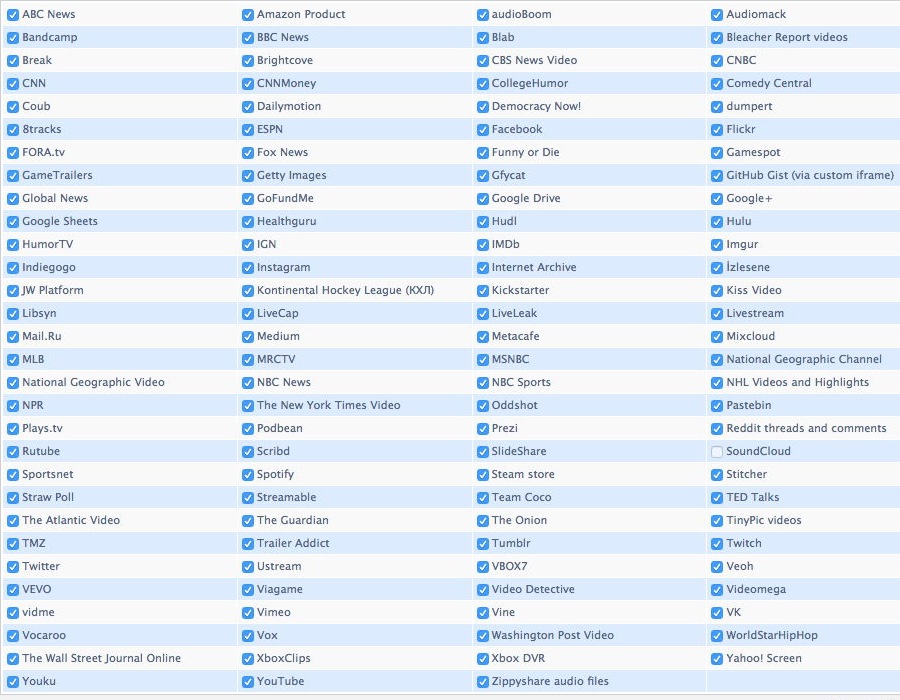
Task: Disable the Hulu checkbox
Action: (x=717, y=221)
